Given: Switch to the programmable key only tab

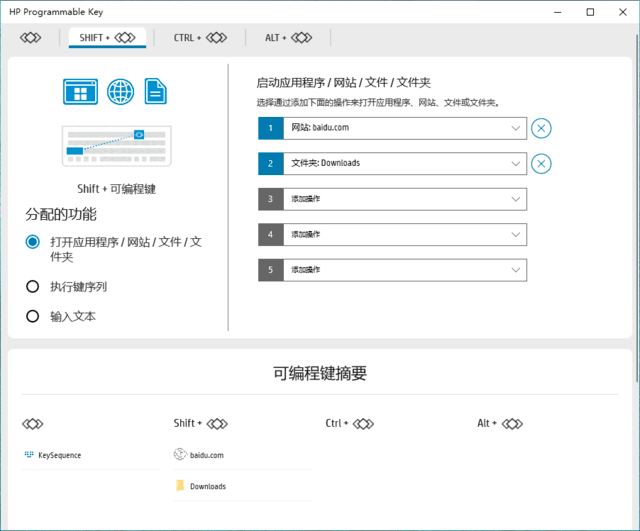Looking at the screenshot, I should click(31, 38).
